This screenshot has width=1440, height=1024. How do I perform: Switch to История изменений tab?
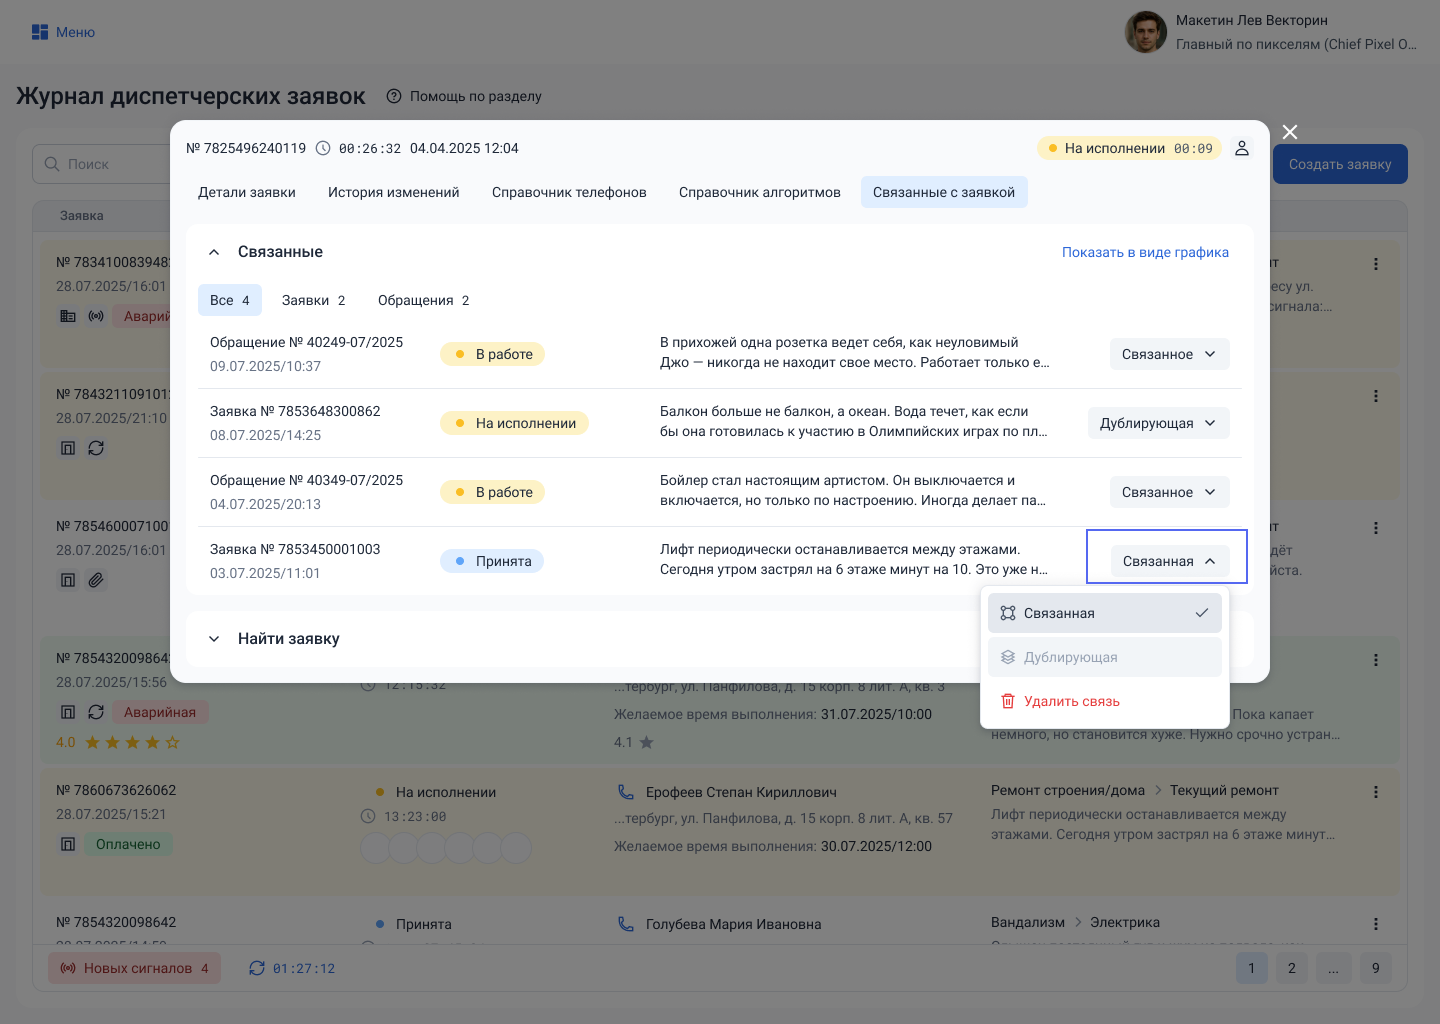393,192
